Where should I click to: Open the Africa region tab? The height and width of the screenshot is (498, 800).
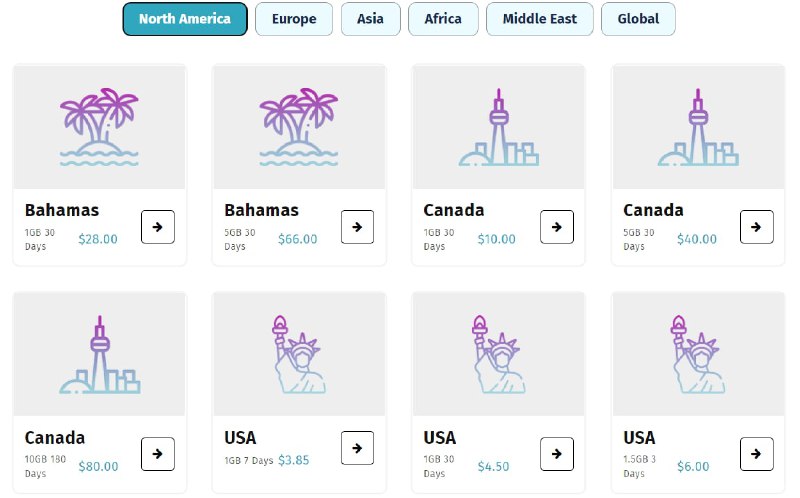(442, 19)
